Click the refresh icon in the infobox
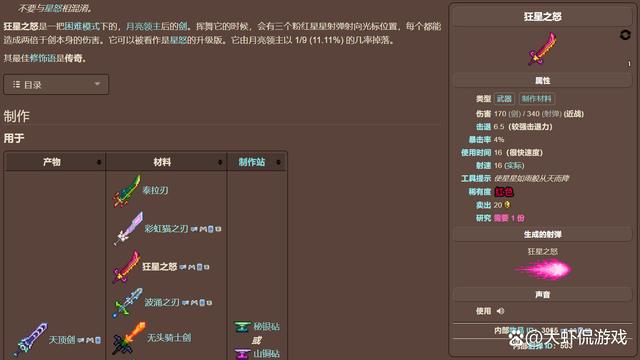Screen dimensions: 640x360 (x=625, y=35)
